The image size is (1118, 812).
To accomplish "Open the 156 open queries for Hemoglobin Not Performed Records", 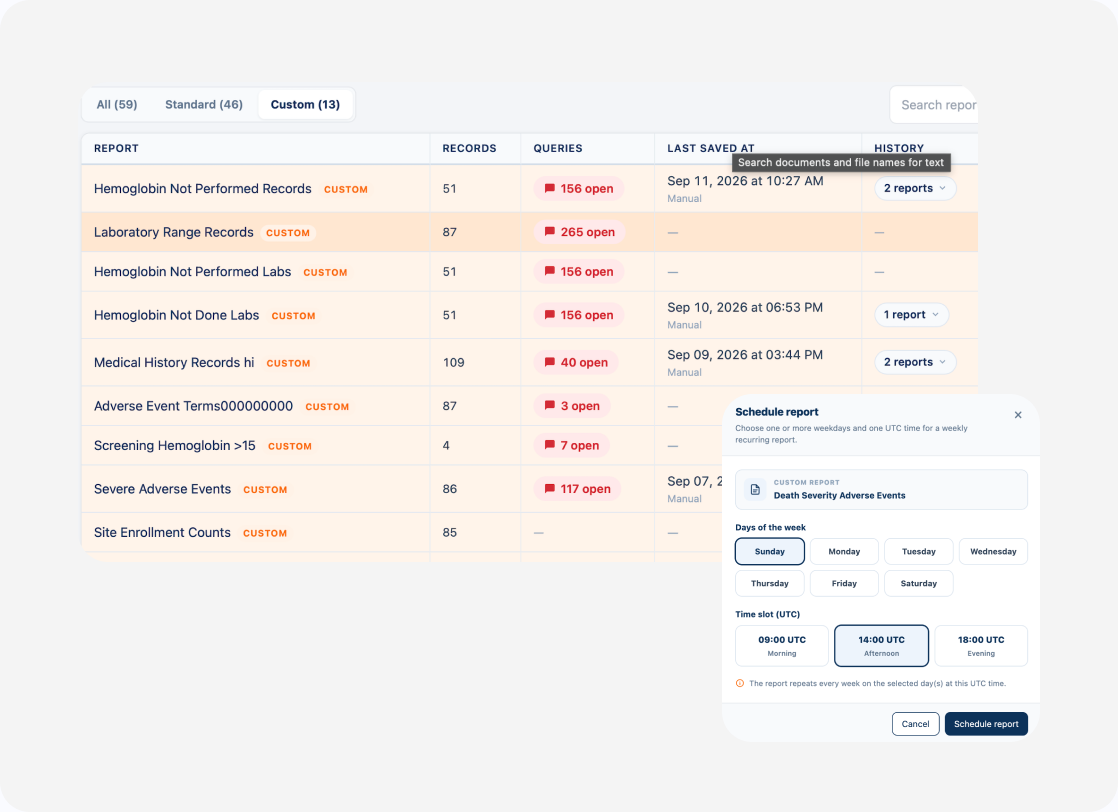I will pyautogui.click(x=579, y=188).
